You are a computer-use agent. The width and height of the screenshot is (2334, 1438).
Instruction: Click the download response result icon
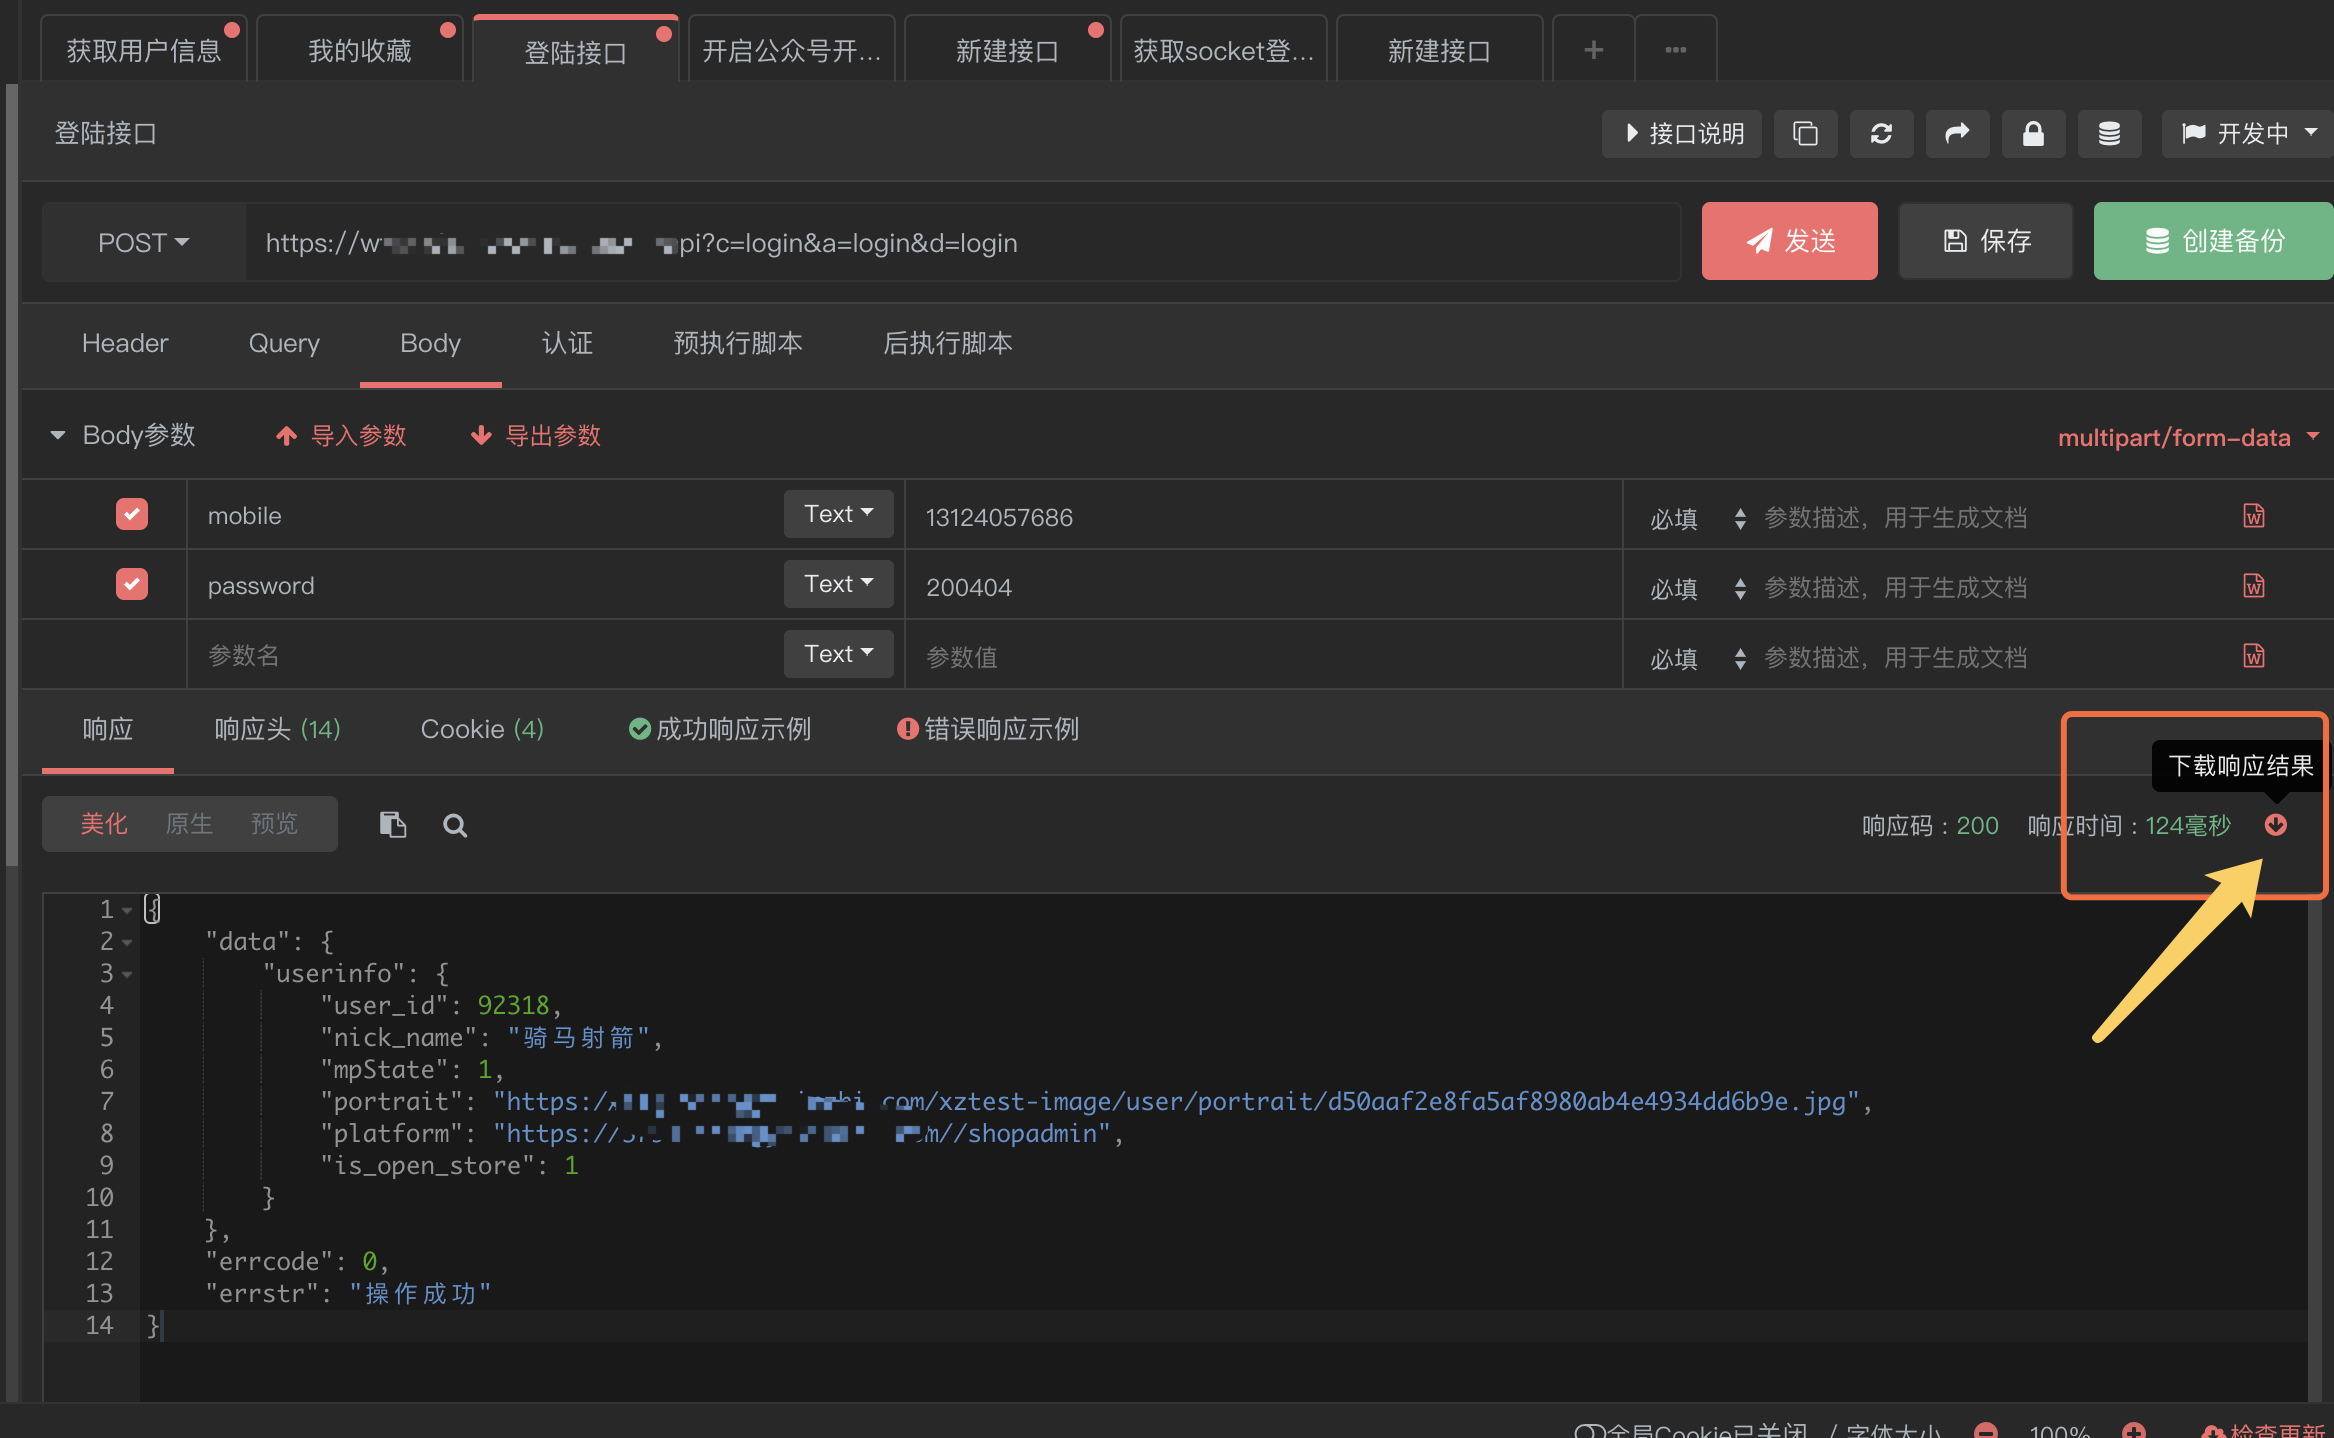point(2276,825)
